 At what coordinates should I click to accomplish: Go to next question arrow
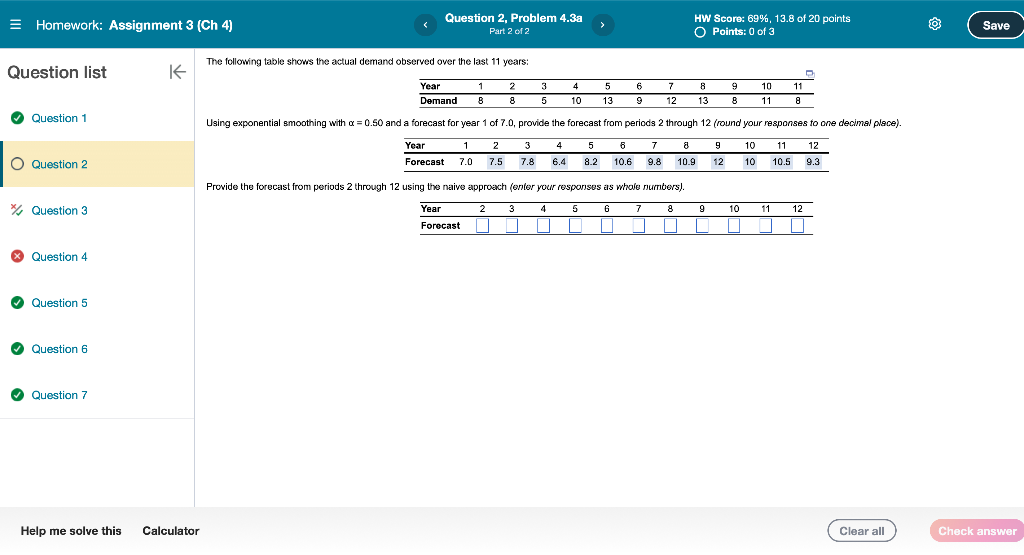pos(602,25)
